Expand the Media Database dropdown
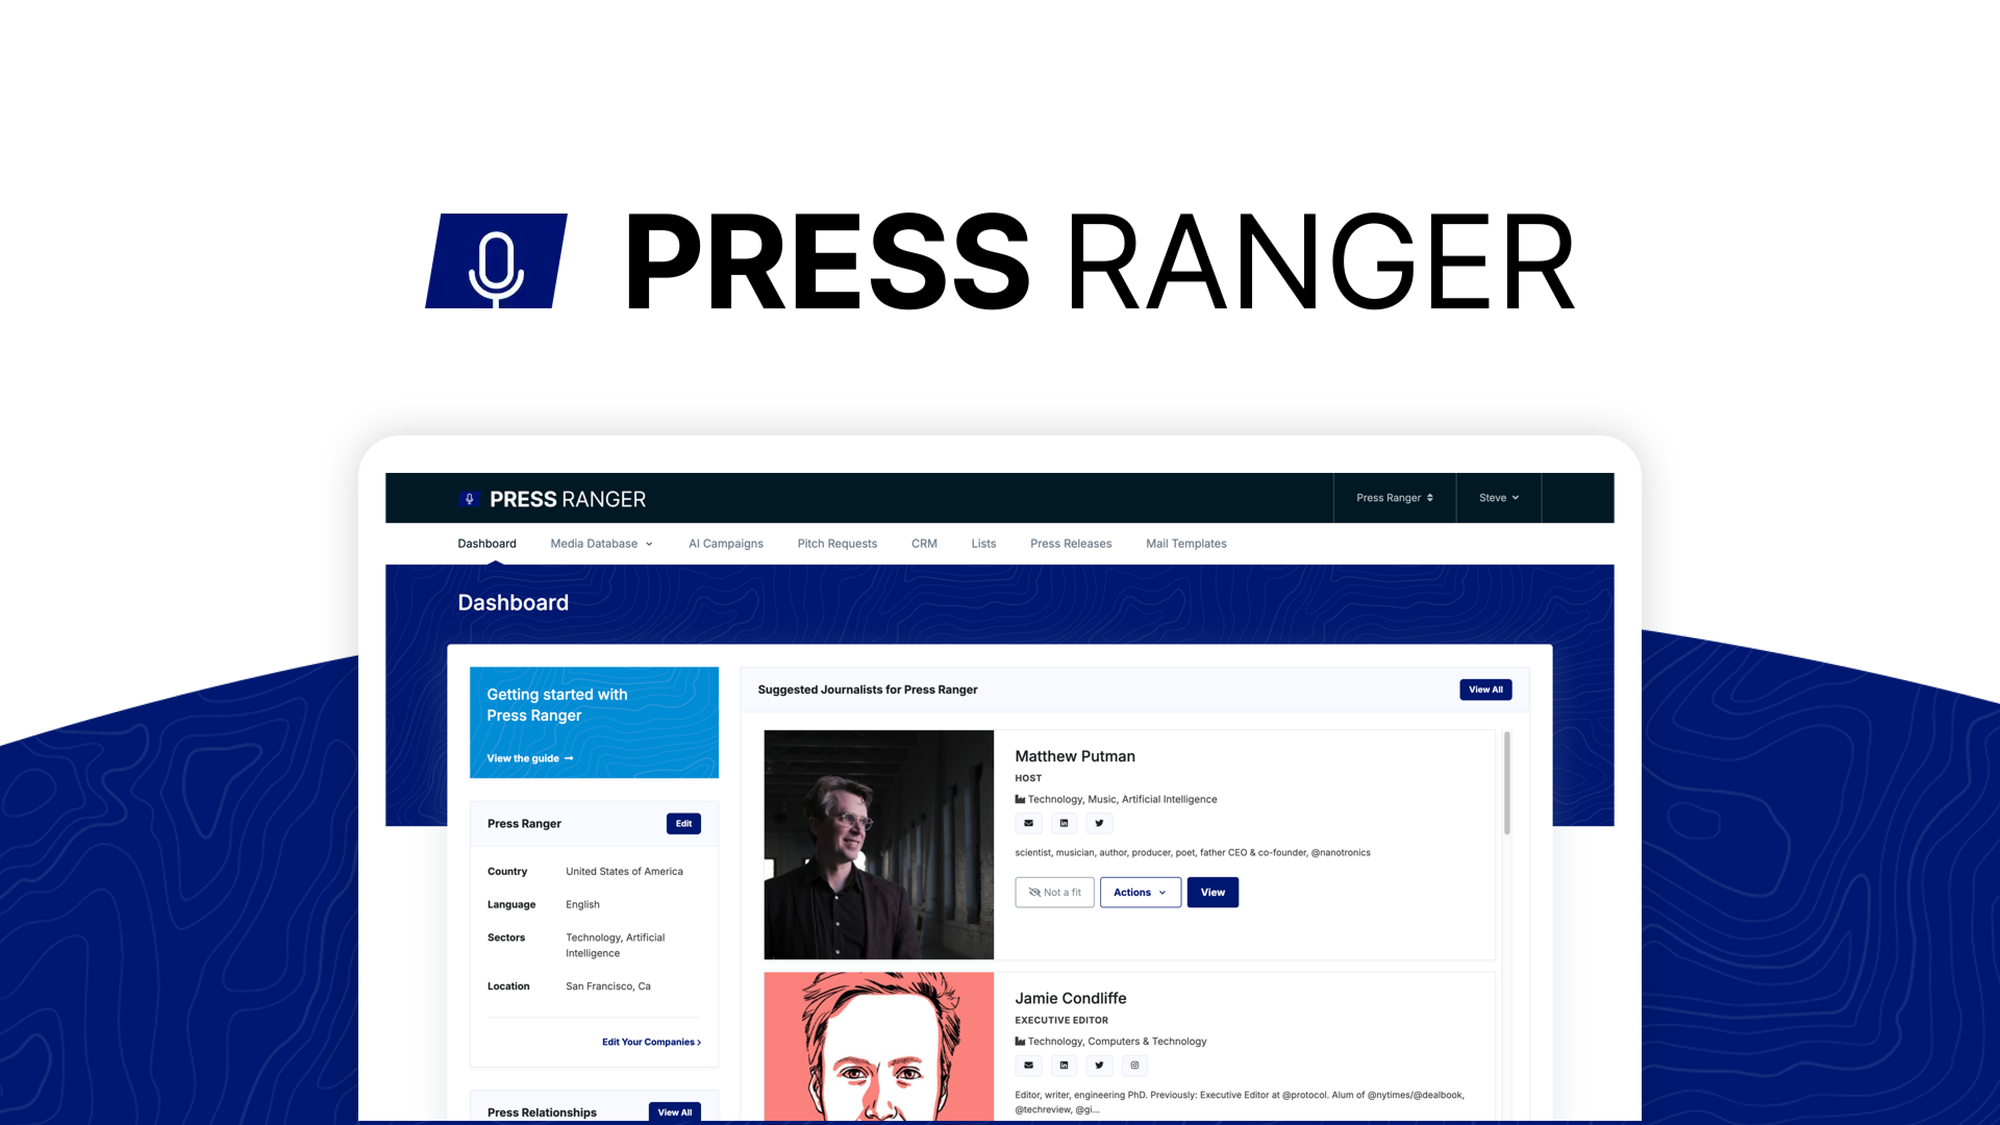This screenshot has height=1125, width=2000. (600, 543)
